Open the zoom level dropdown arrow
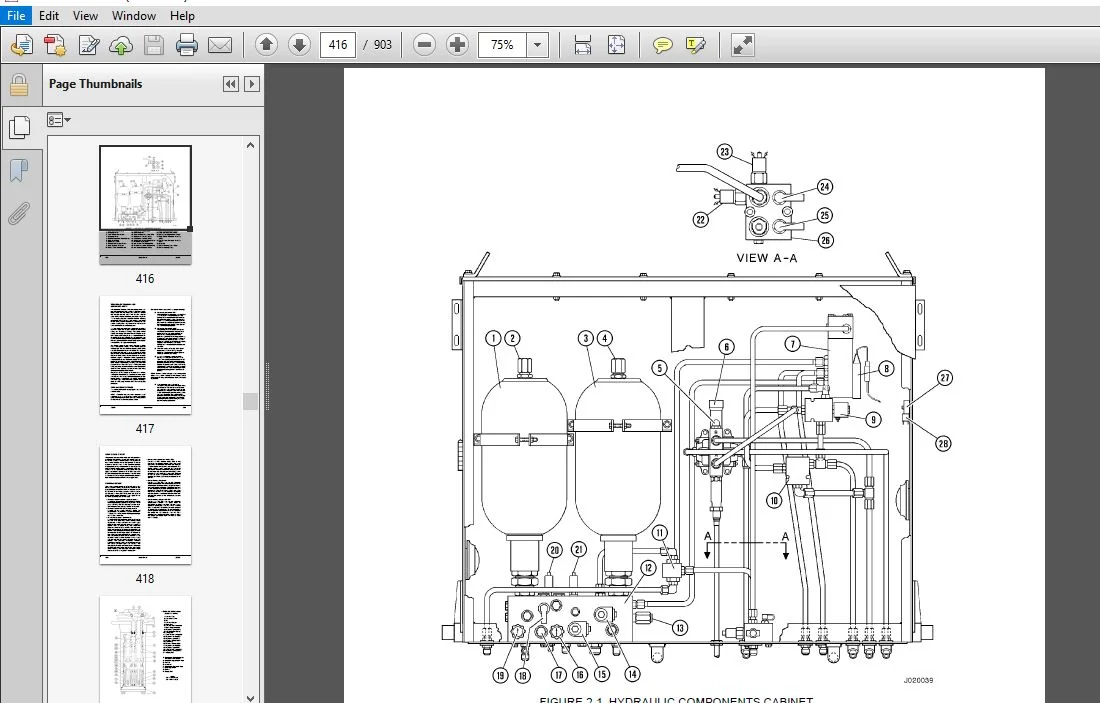Image resolution: width=1100 pixels, height=703 pixels. click(537, 45)
